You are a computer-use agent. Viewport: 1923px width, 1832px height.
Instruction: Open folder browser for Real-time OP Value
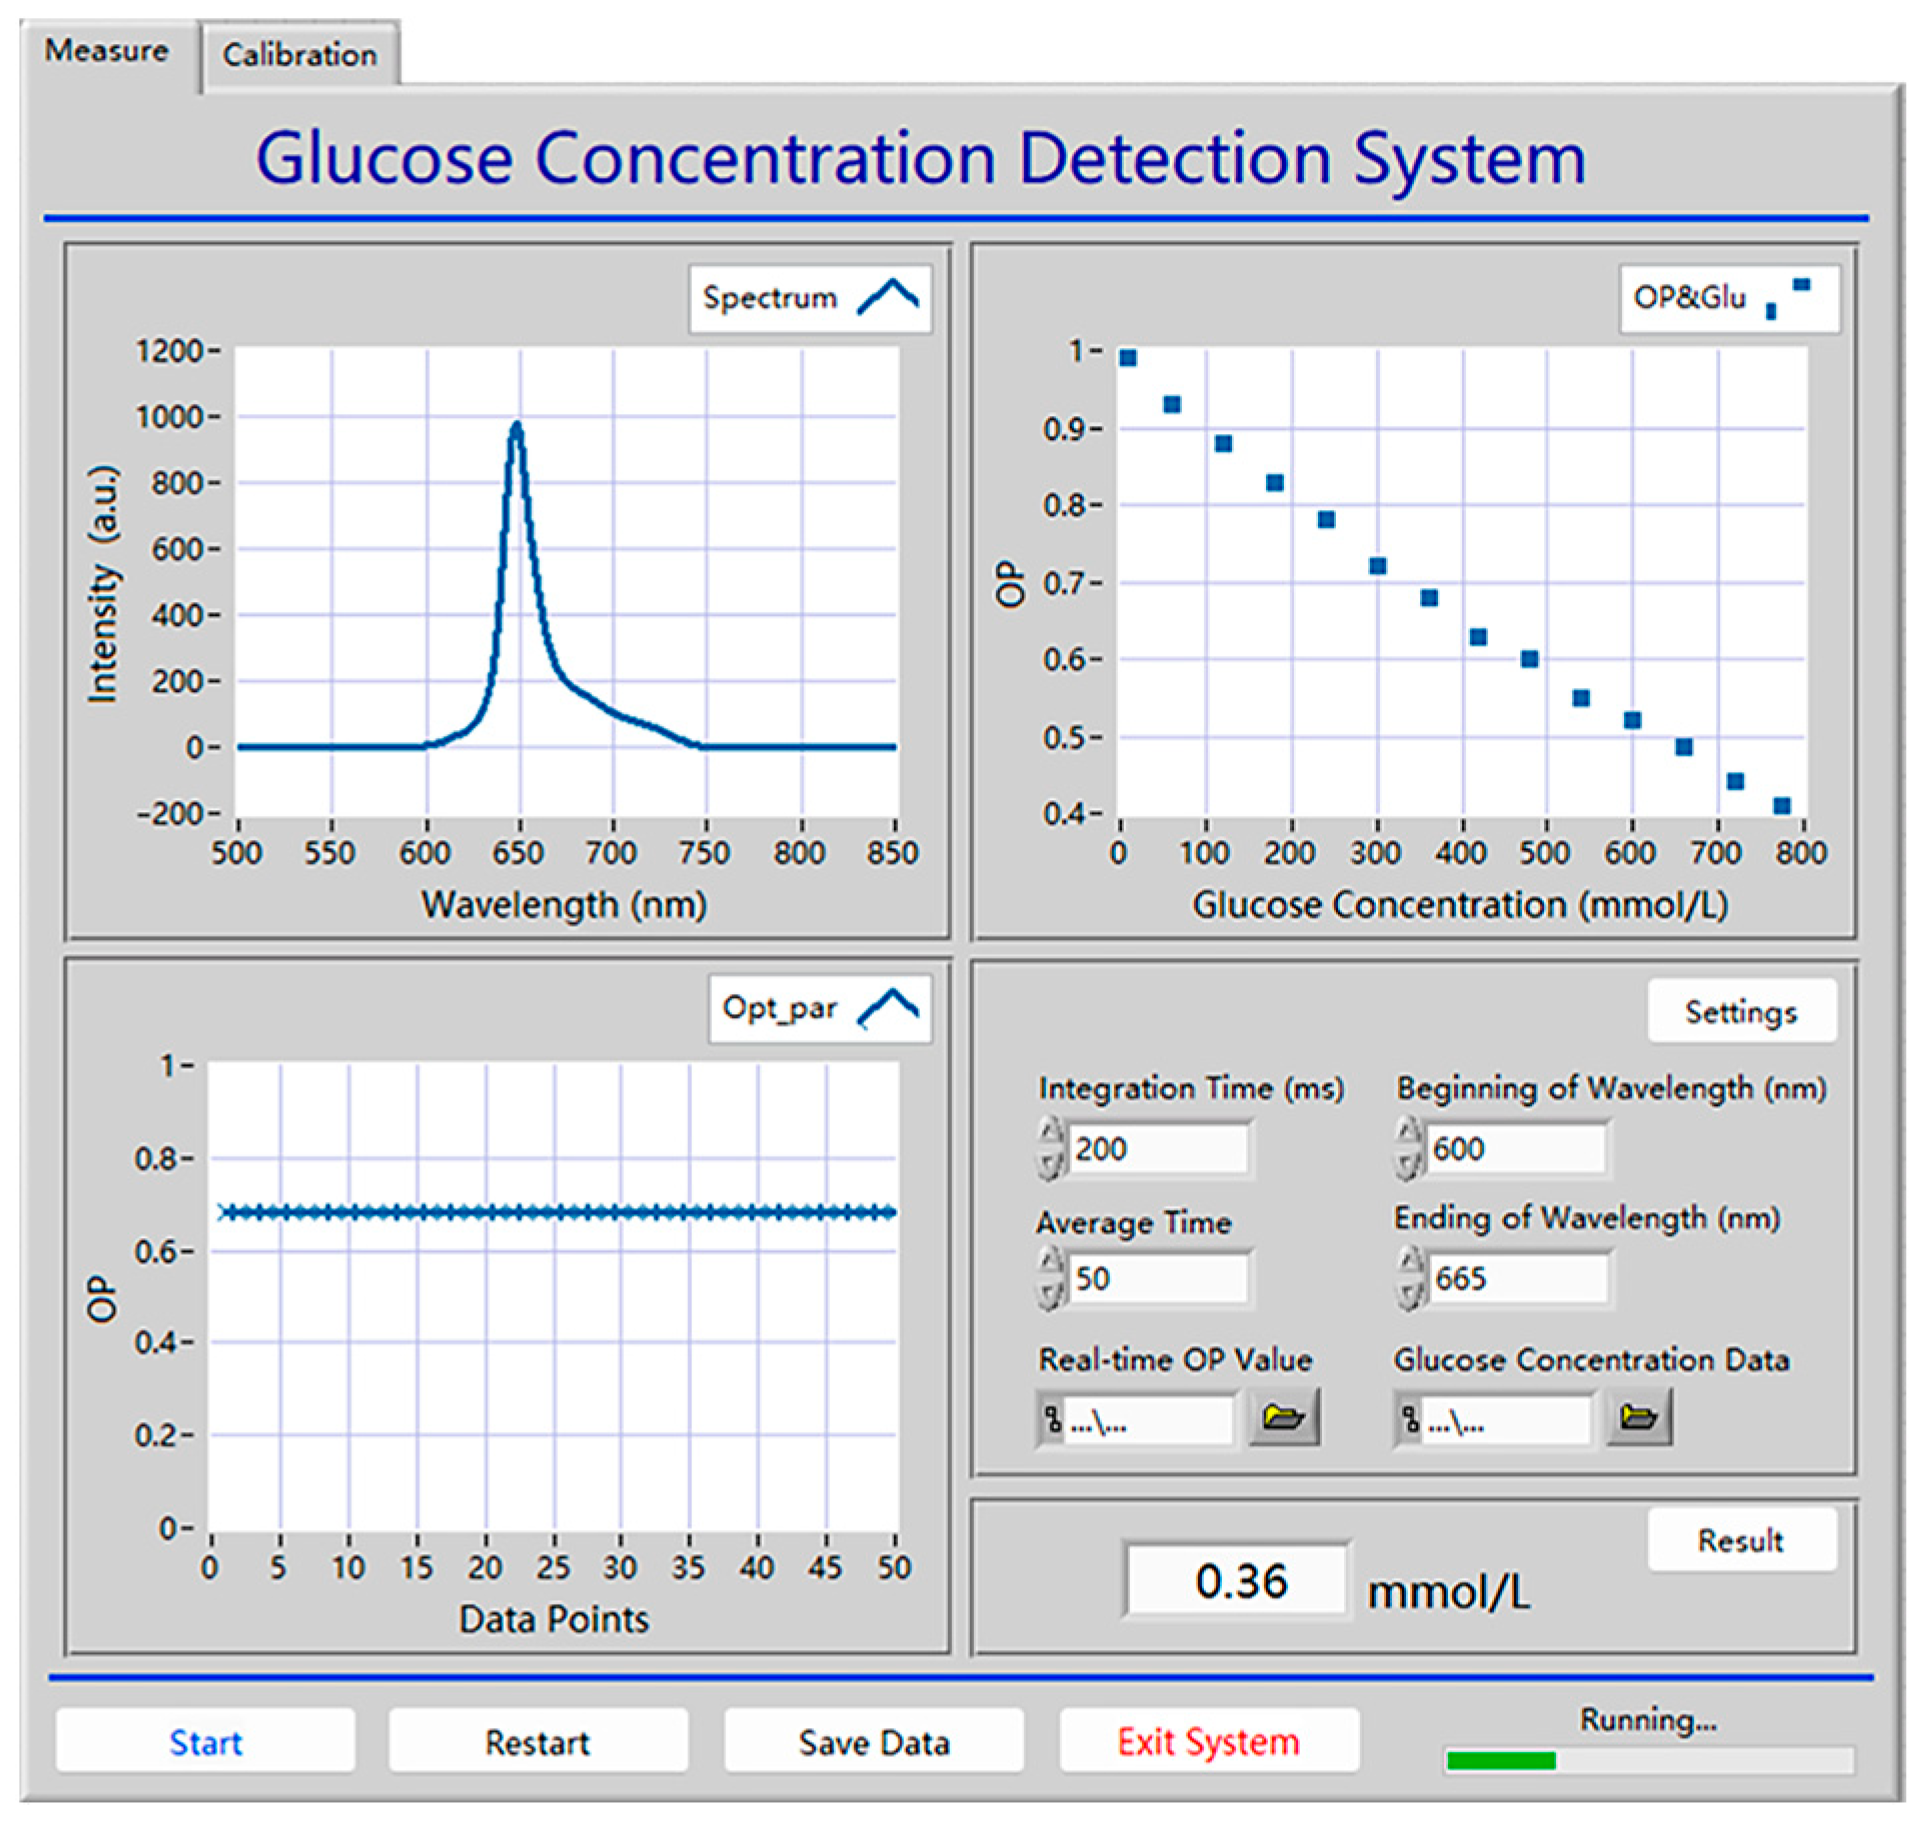tap(1284, 1416)
